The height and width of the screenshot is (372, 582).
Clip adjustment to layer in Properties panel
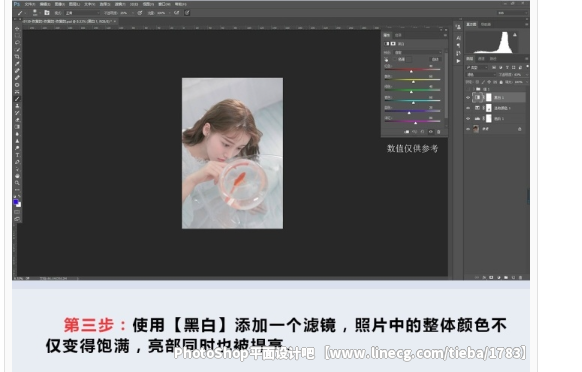coord(406,132)
